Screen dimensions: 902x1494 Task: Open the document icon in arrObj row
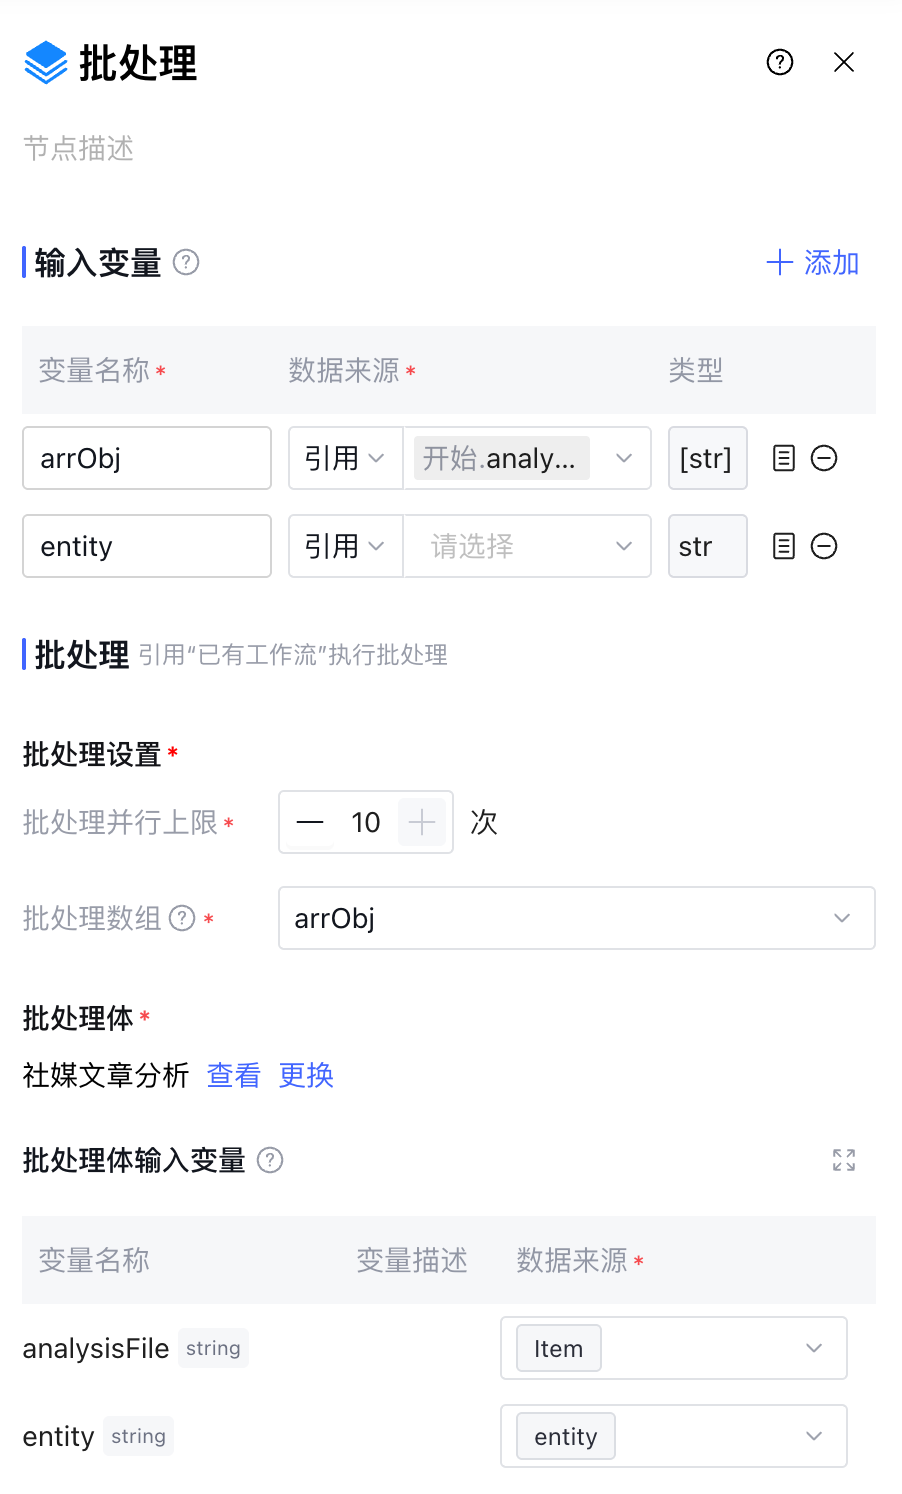click(784, 458)
